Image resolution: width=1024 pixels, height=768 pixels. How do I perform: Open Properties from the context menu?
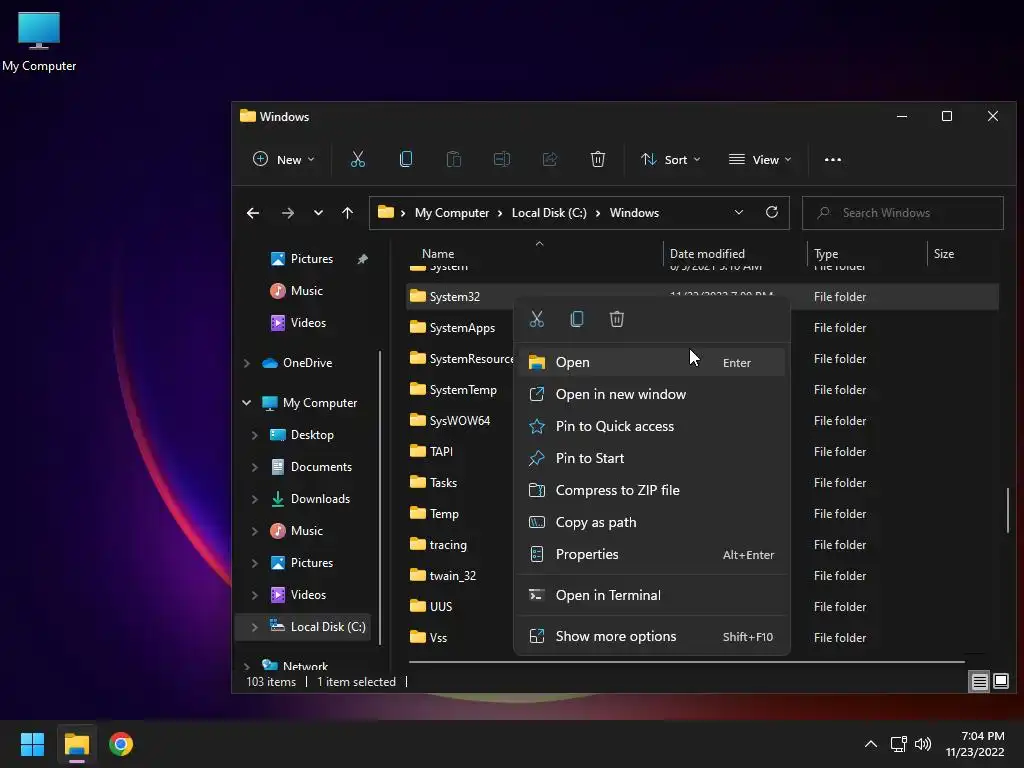pos(652,554)
